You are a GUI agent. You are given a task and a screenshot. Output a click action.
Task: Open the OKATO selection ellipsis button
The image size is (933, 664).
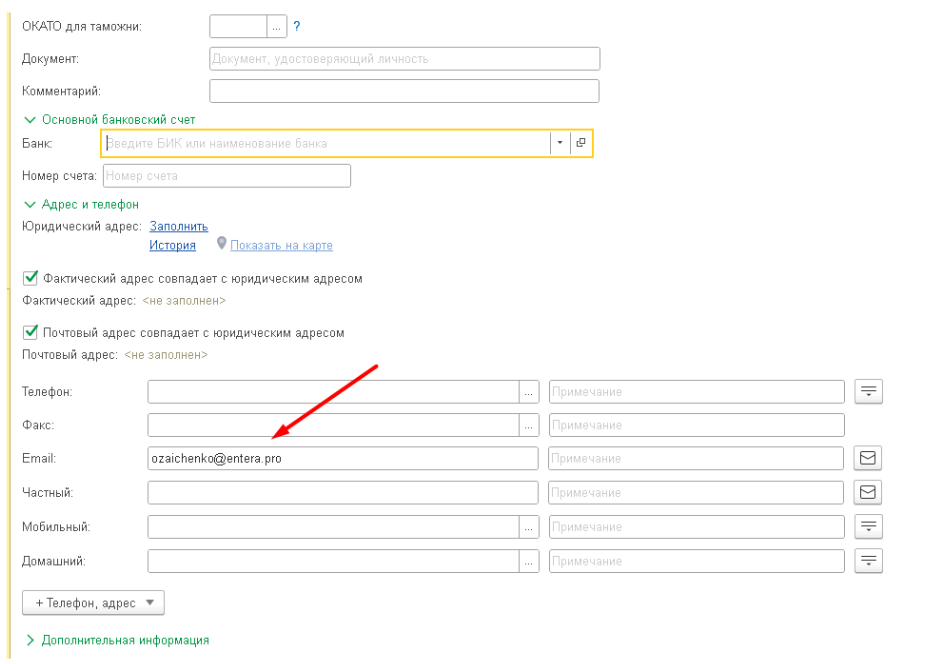pos(277,27)
